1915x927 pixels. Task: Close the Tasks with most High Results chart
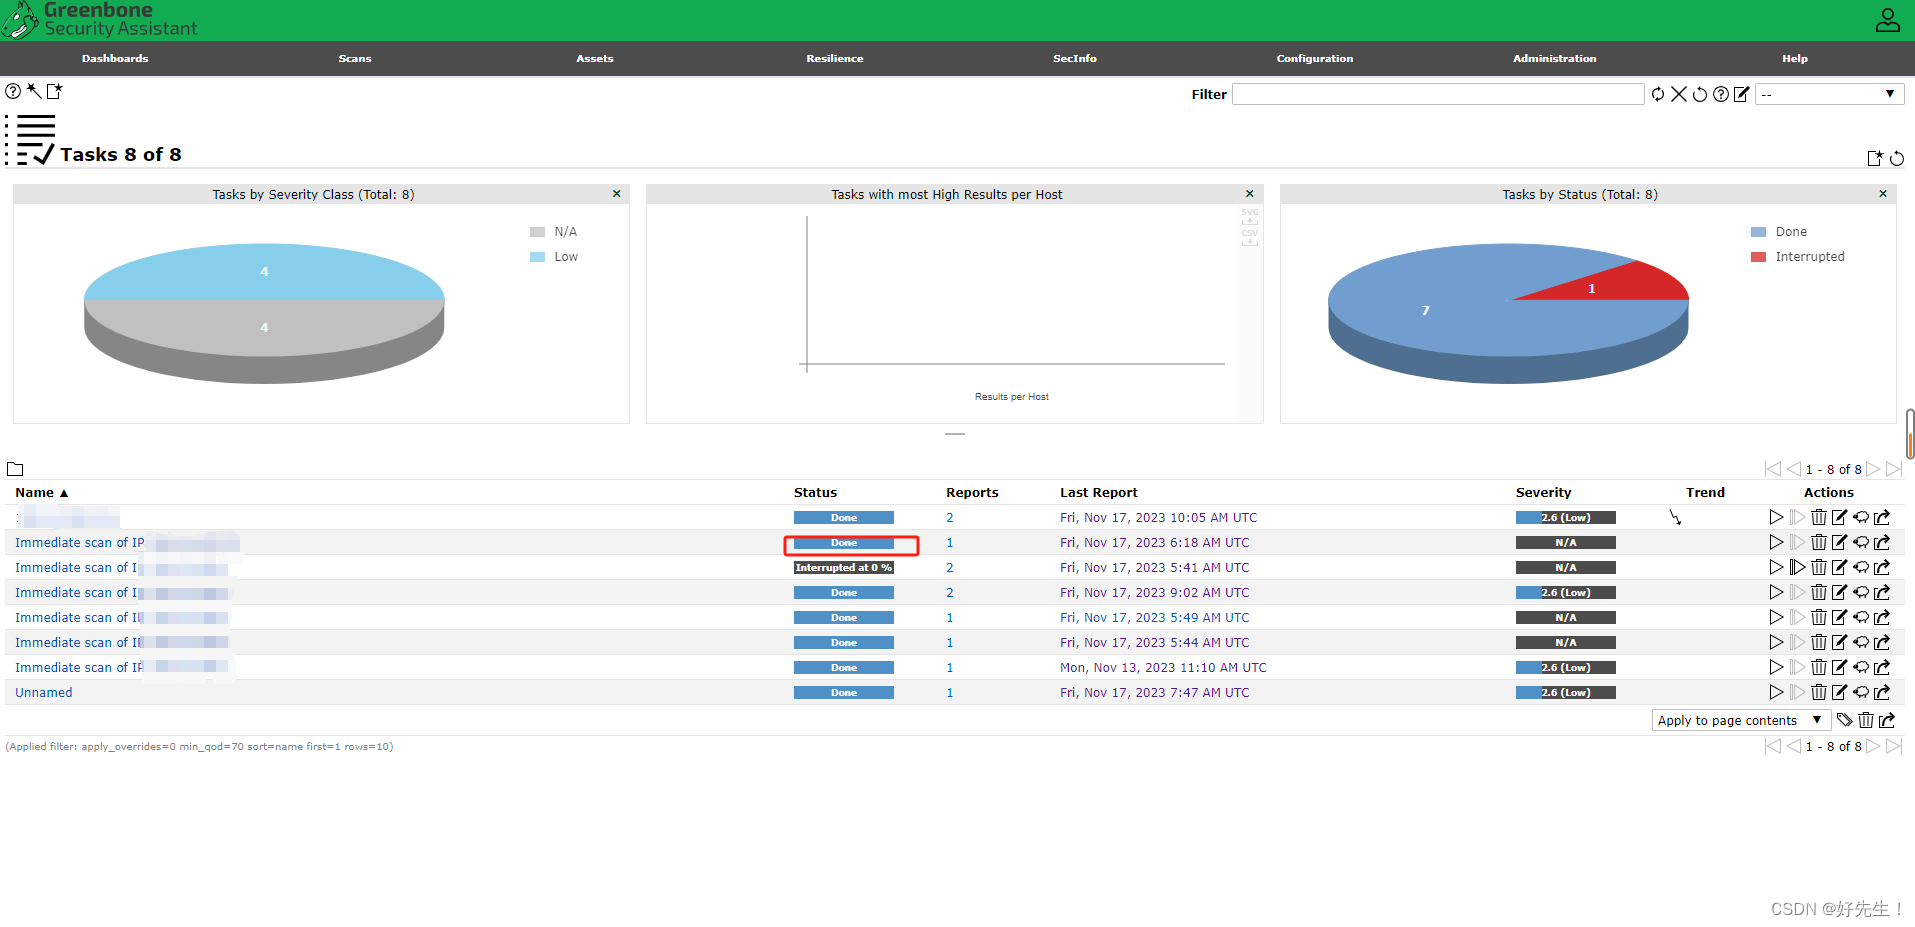[x=1250, y=194]
